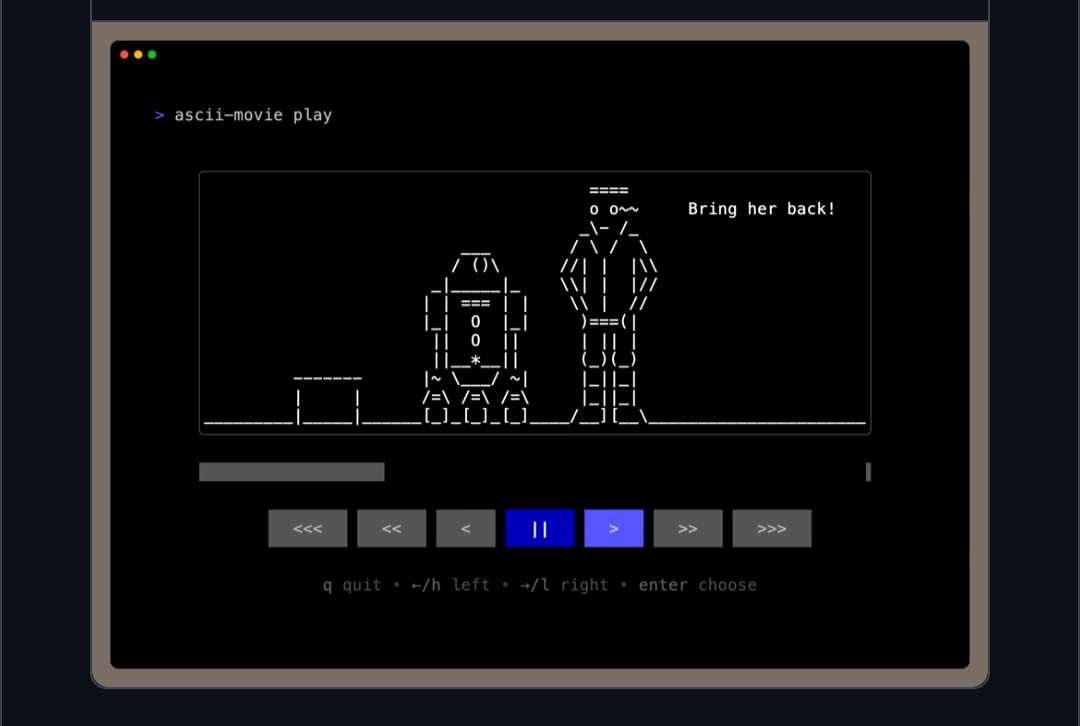Click the ASCII C-3PO robot figure
Screen dimensions: 1080x726
coord(609,304)
